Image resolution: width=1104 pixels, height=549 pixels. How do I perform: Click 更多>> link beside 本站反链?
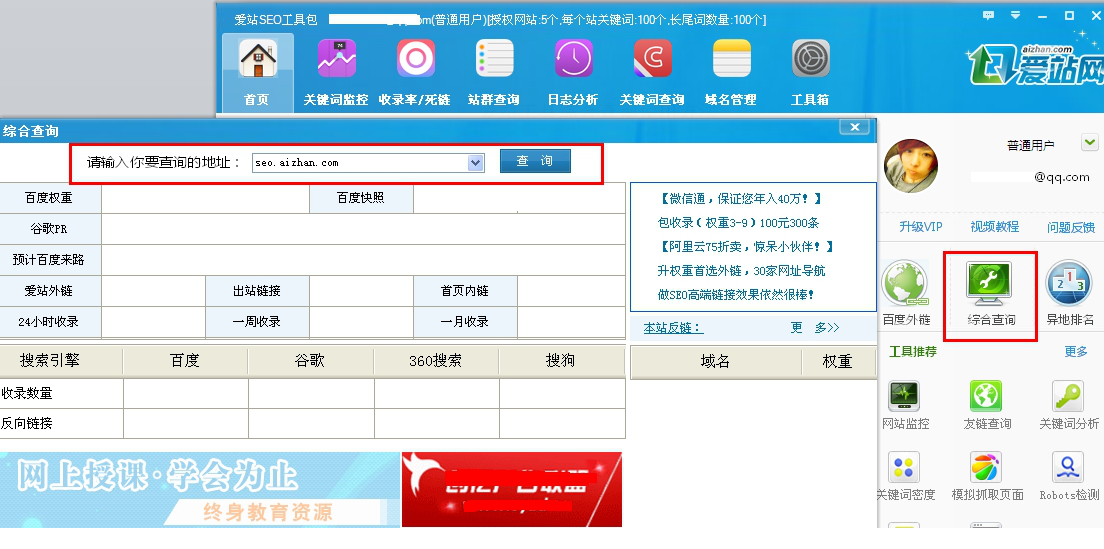coord(815,327)
